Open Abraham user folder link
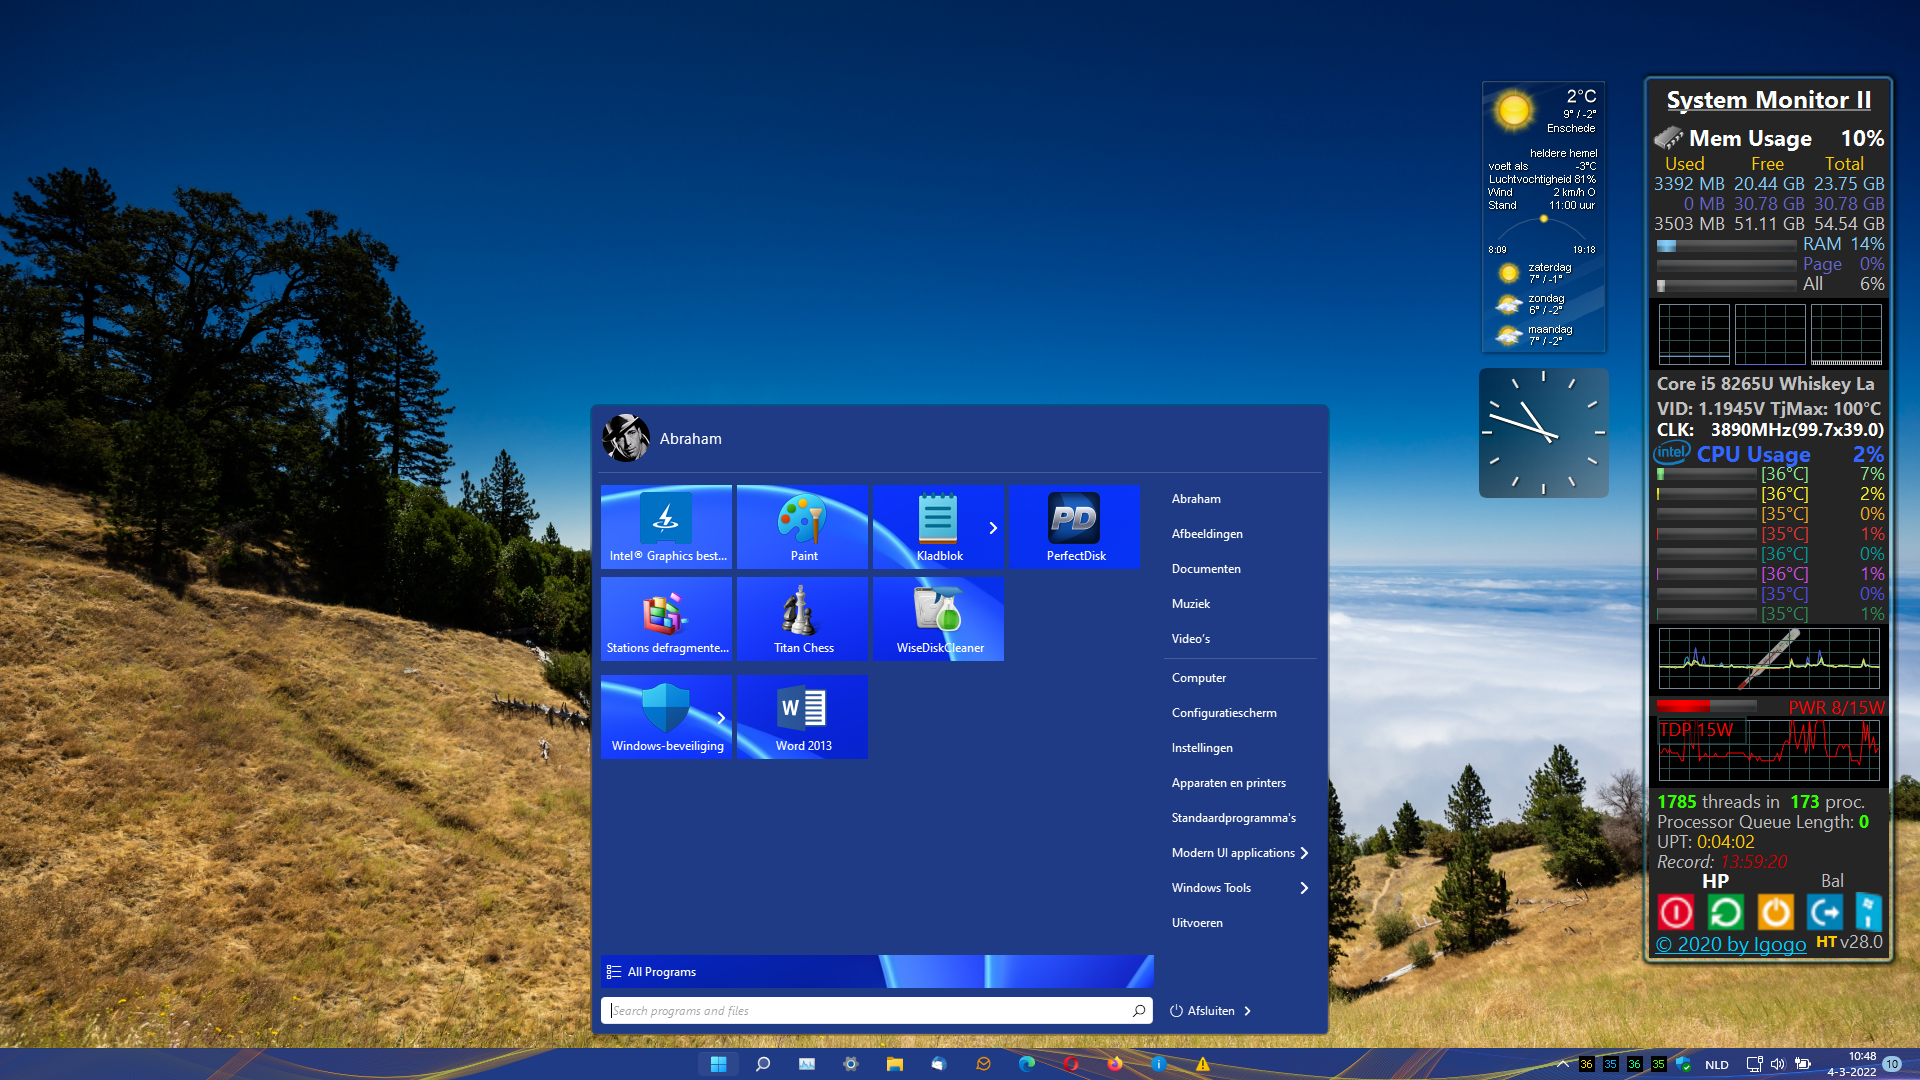Screen dimensions: 1920x1080 [x=1196, y=498]
